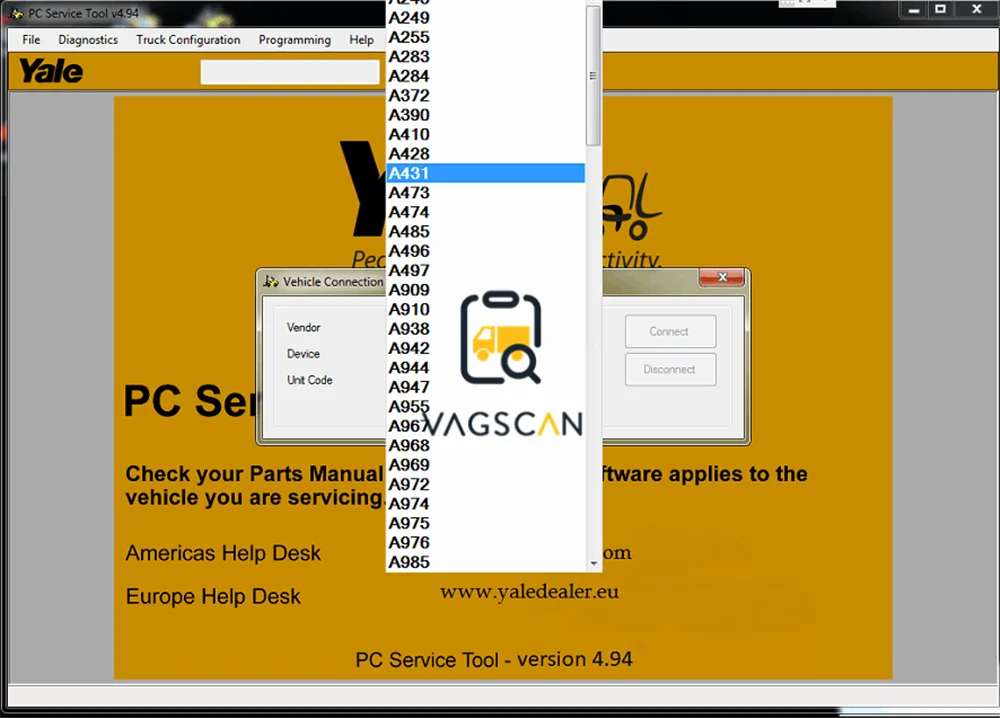This screenshot has height=718, width=1000.
Task: Select unit code A910 in list
Action: tap(485, 309)
